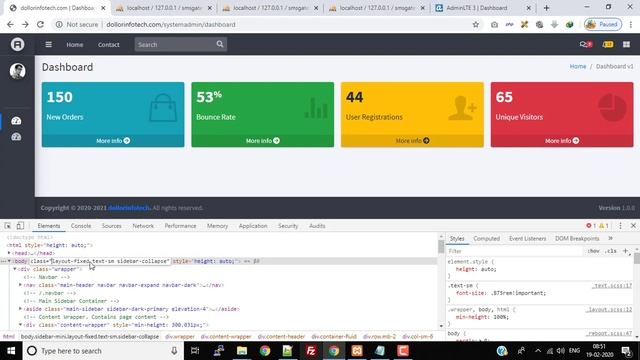Click the camera extension icon
Viewport: 640px width, 360px height.
click(x=494, y=24)
